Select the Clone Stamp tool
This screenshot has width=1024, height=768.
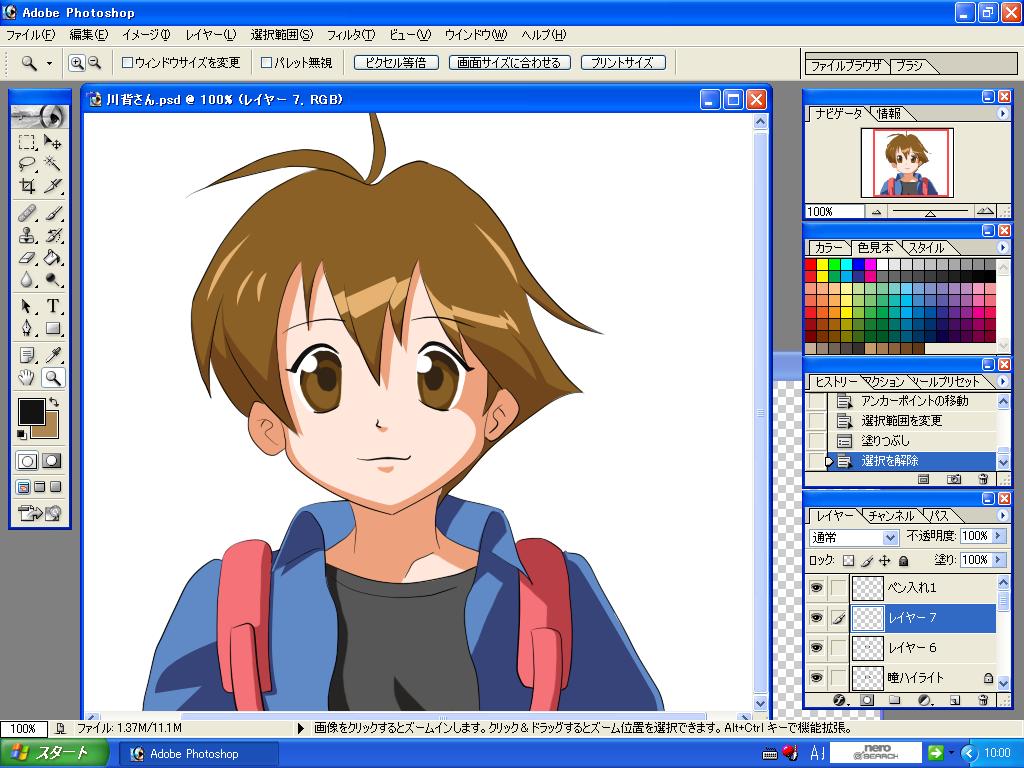click(x=27, y=235)
